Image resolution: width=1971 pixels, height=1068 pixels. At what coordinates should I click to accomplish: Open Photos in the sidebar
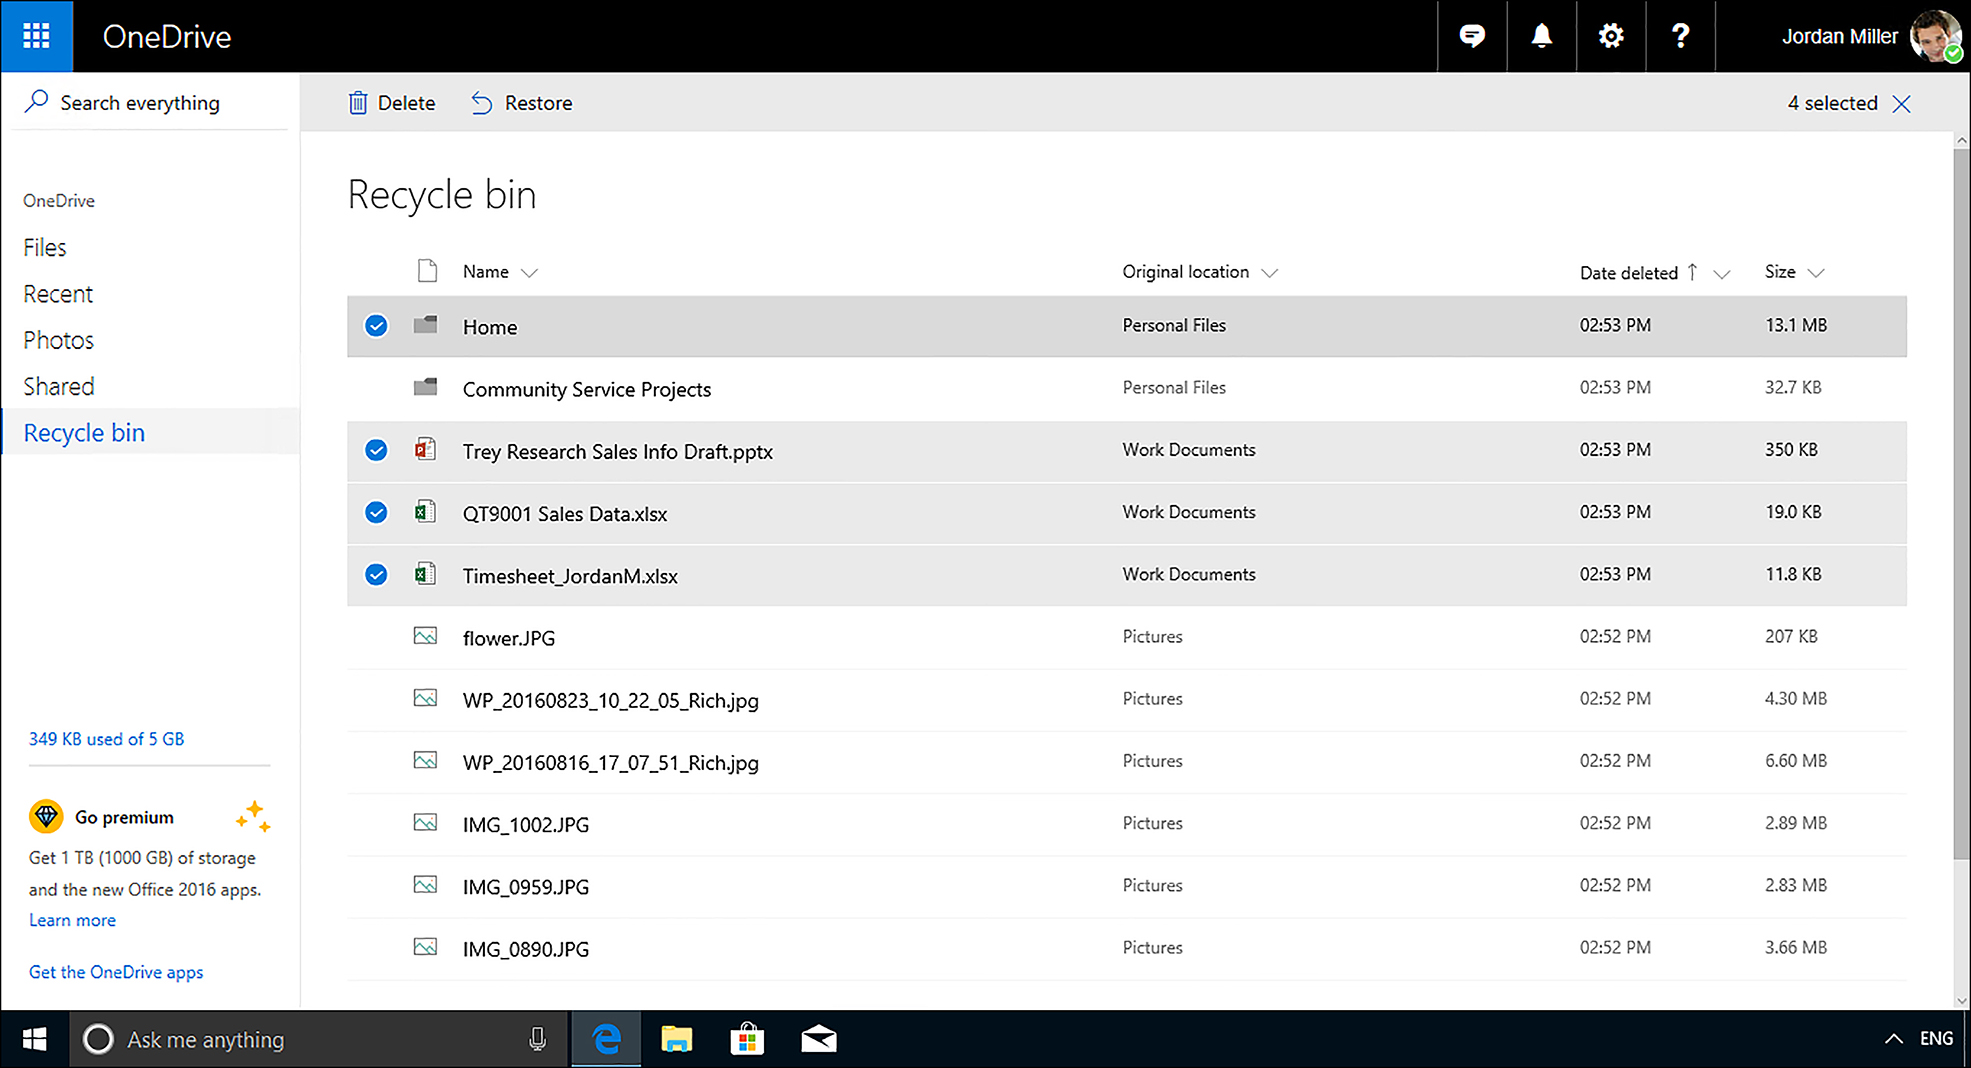58,340
